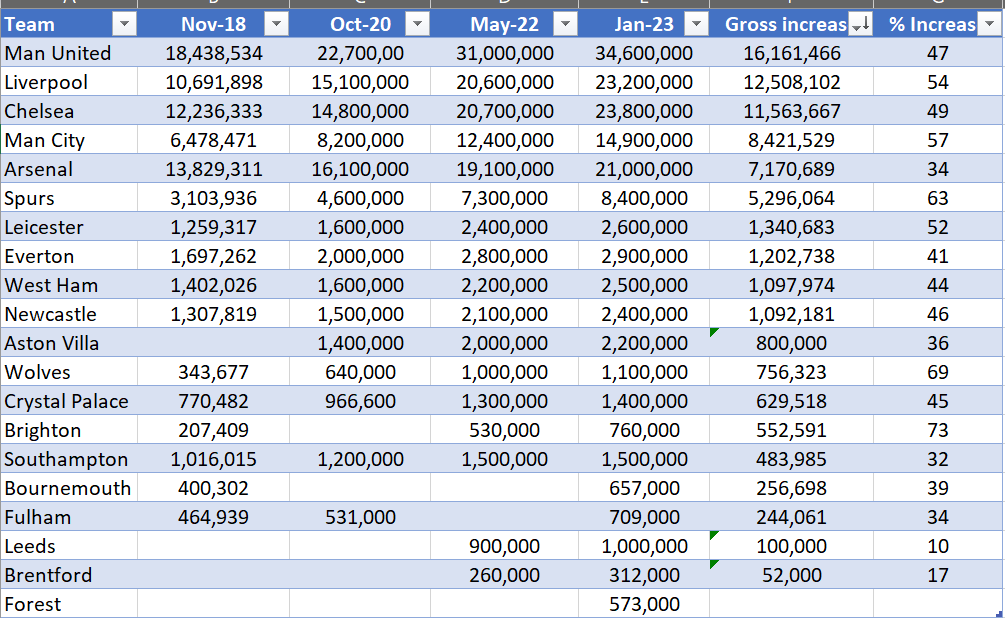The width and height of the screenshot is (1005, 618).
Task: Select Man United's Oct-20 value 22,700,00
Action: (360, 53)
